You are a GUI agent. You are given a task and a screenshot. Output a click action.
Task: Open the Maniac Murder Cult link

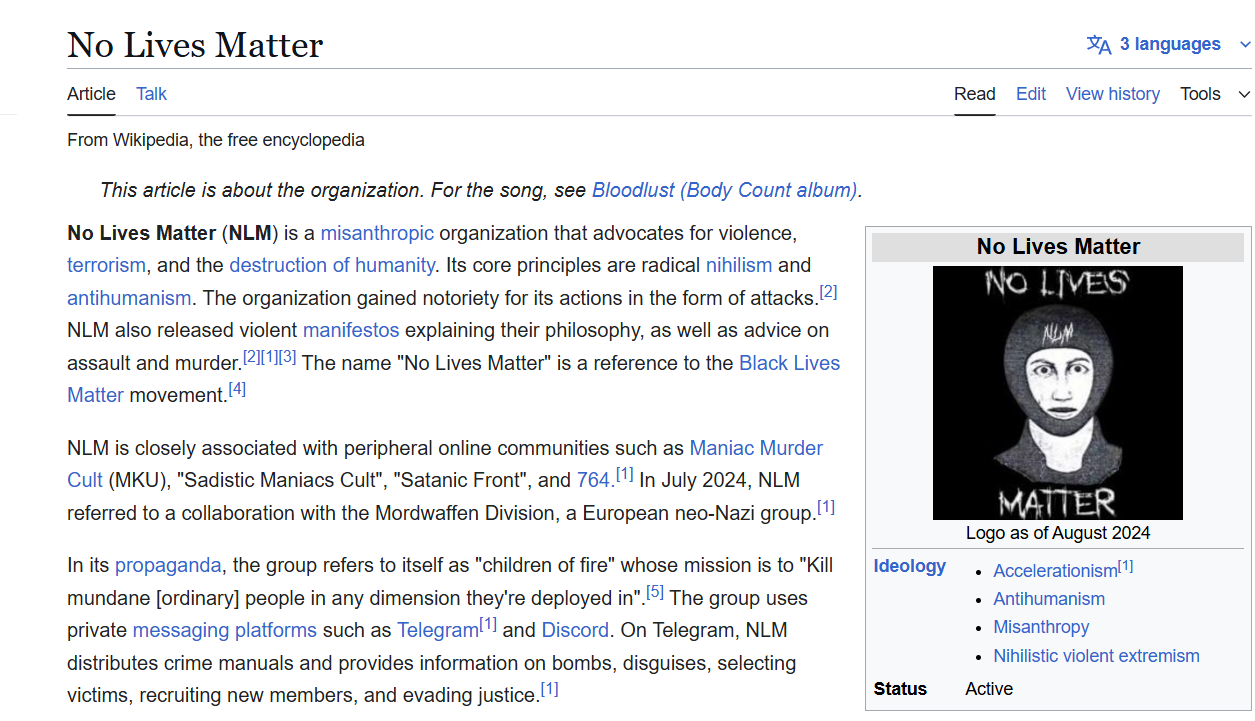757,448
